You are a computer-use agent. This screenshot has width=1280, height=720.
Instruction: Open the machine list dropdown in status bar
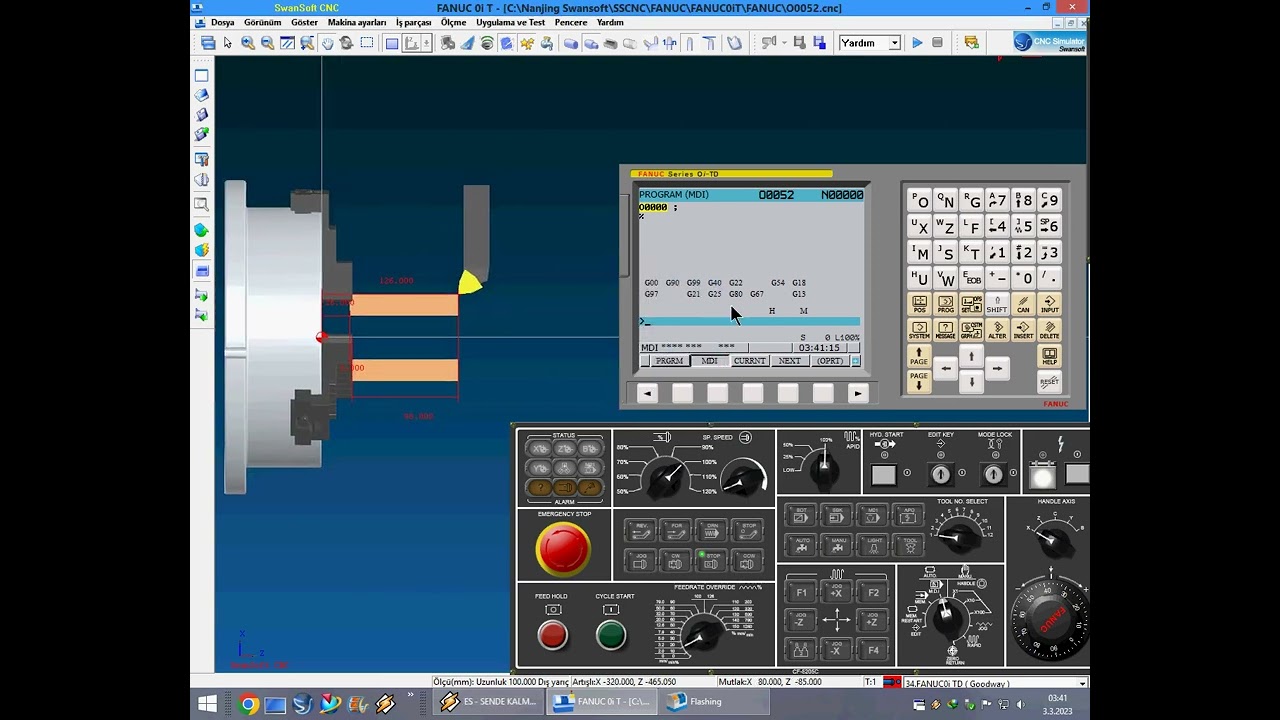[x=1082, y=683]
